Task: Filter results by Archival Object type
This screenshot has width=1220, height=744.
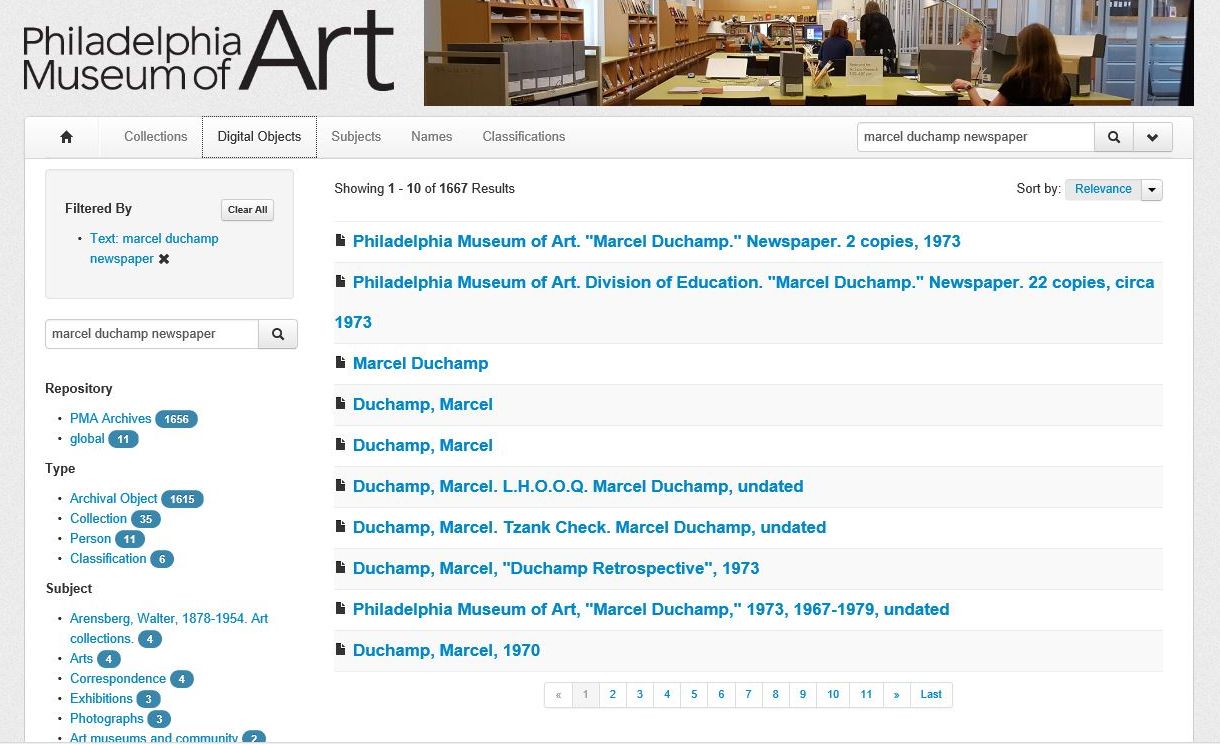Action: 114,499
